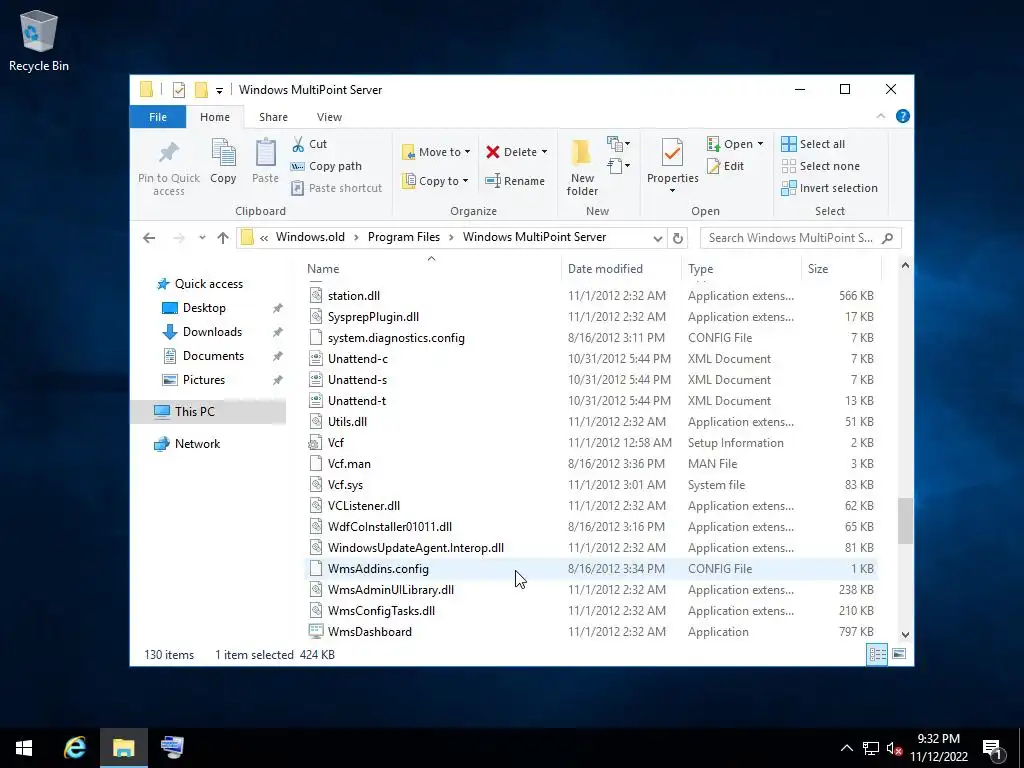1024x768 pixels.
Task: Open the New item dropdown
Action: 618,144
